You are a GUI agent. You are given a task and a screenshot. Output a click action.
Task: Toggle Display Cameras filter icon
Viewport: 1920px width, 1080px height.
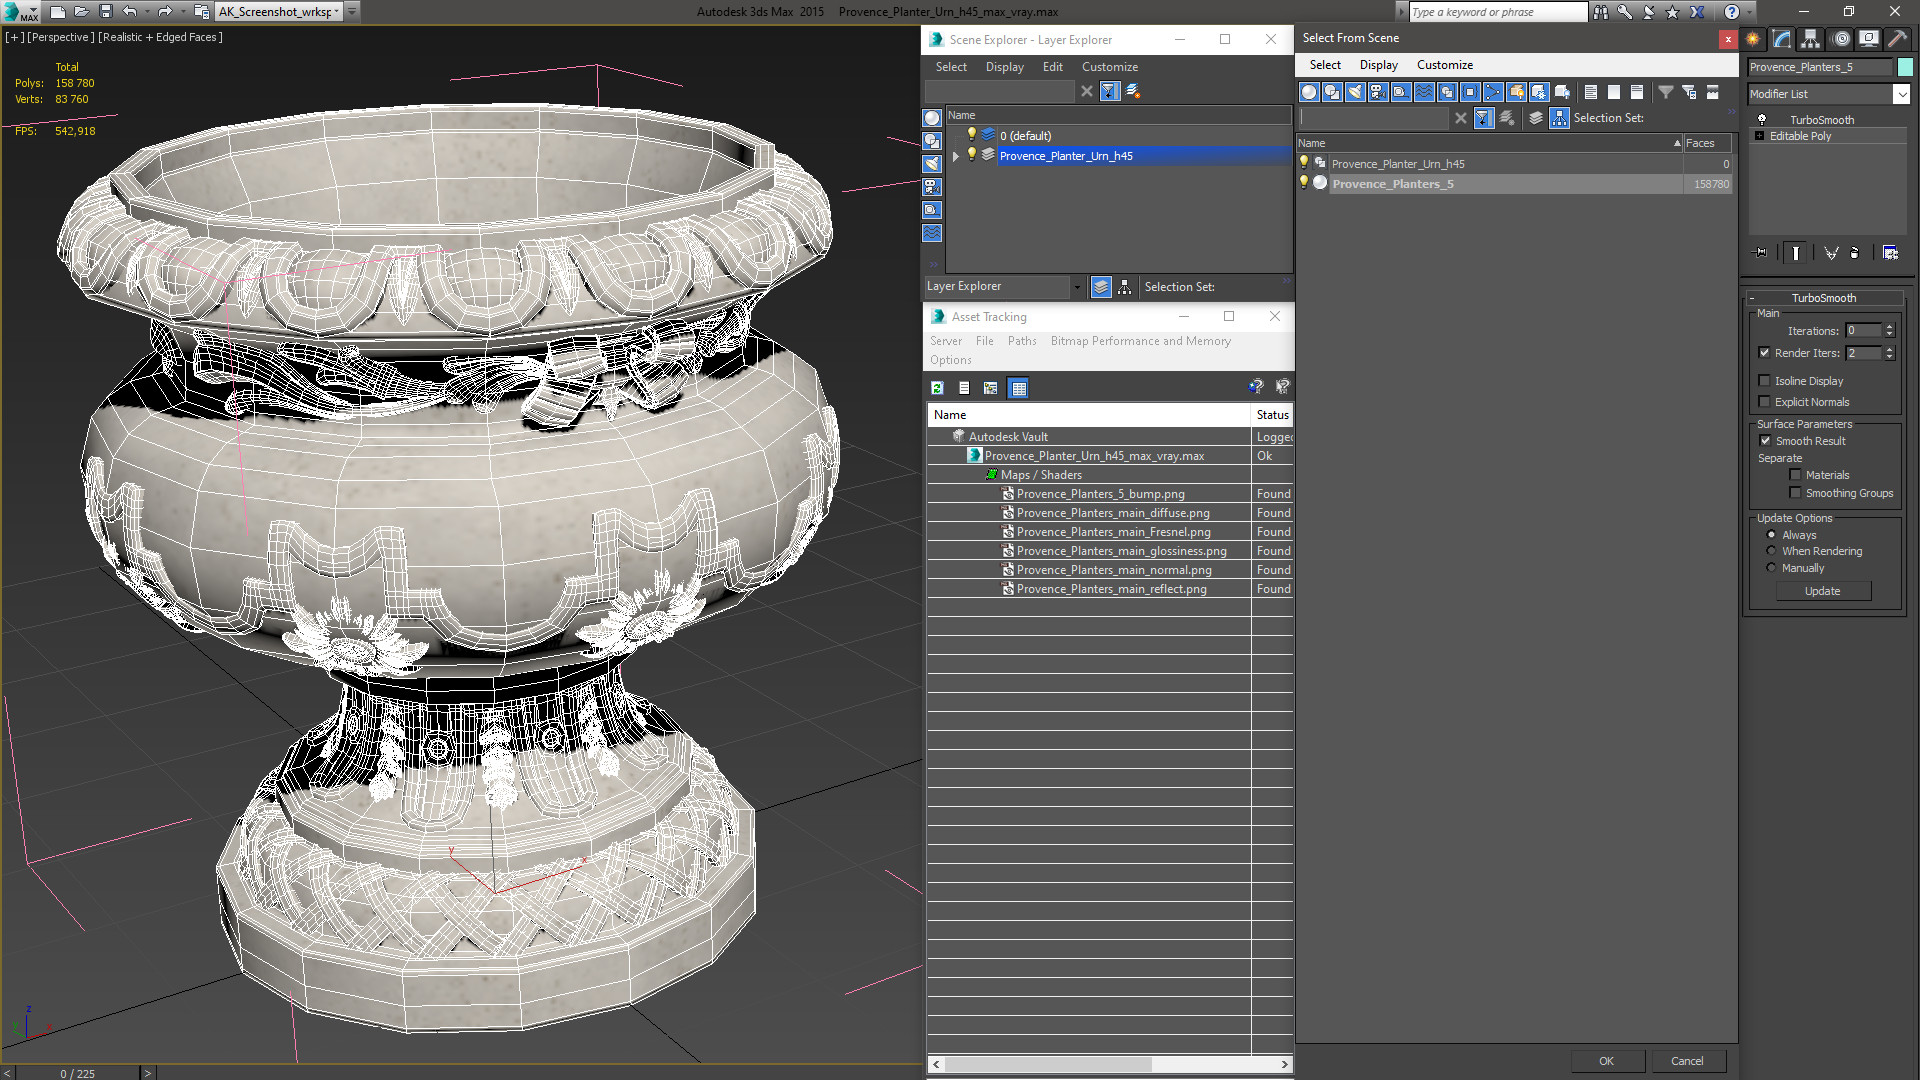coord(1378,92)
